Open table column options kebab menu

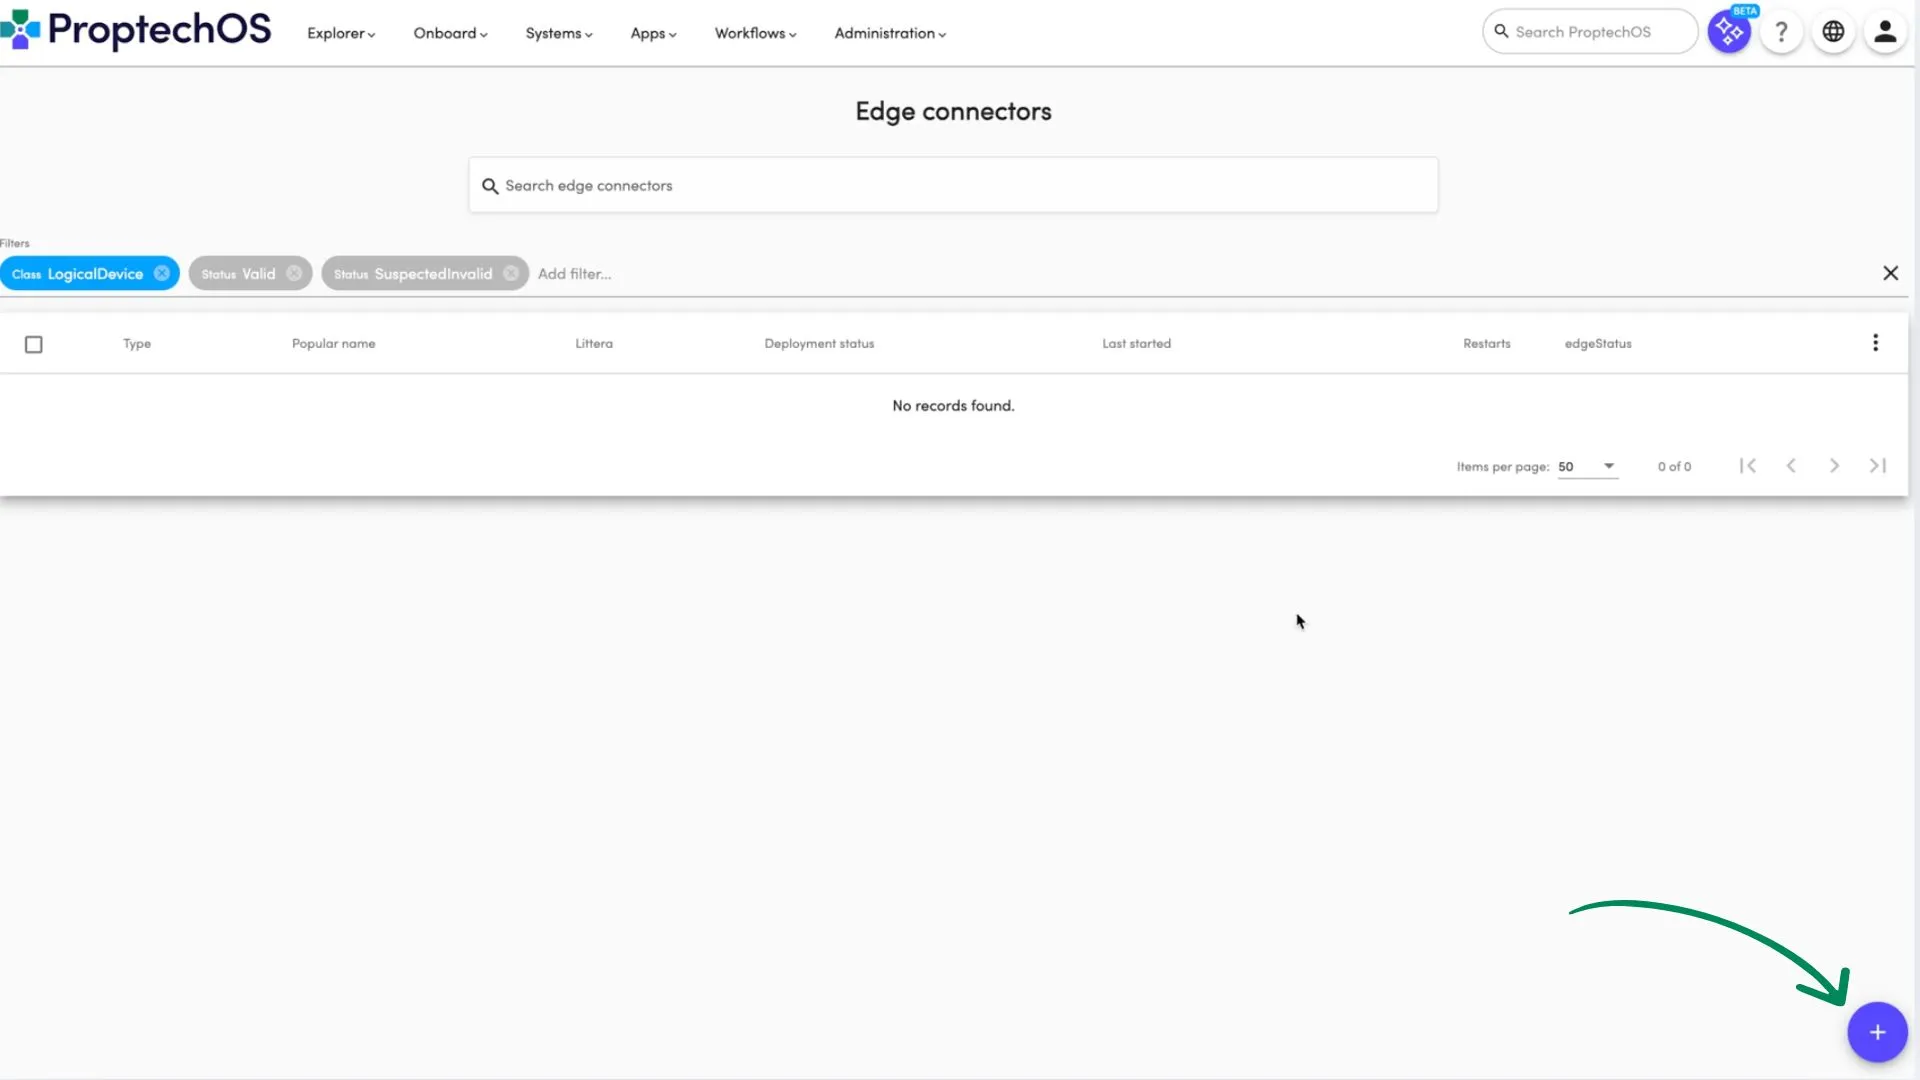point(1875,343)
